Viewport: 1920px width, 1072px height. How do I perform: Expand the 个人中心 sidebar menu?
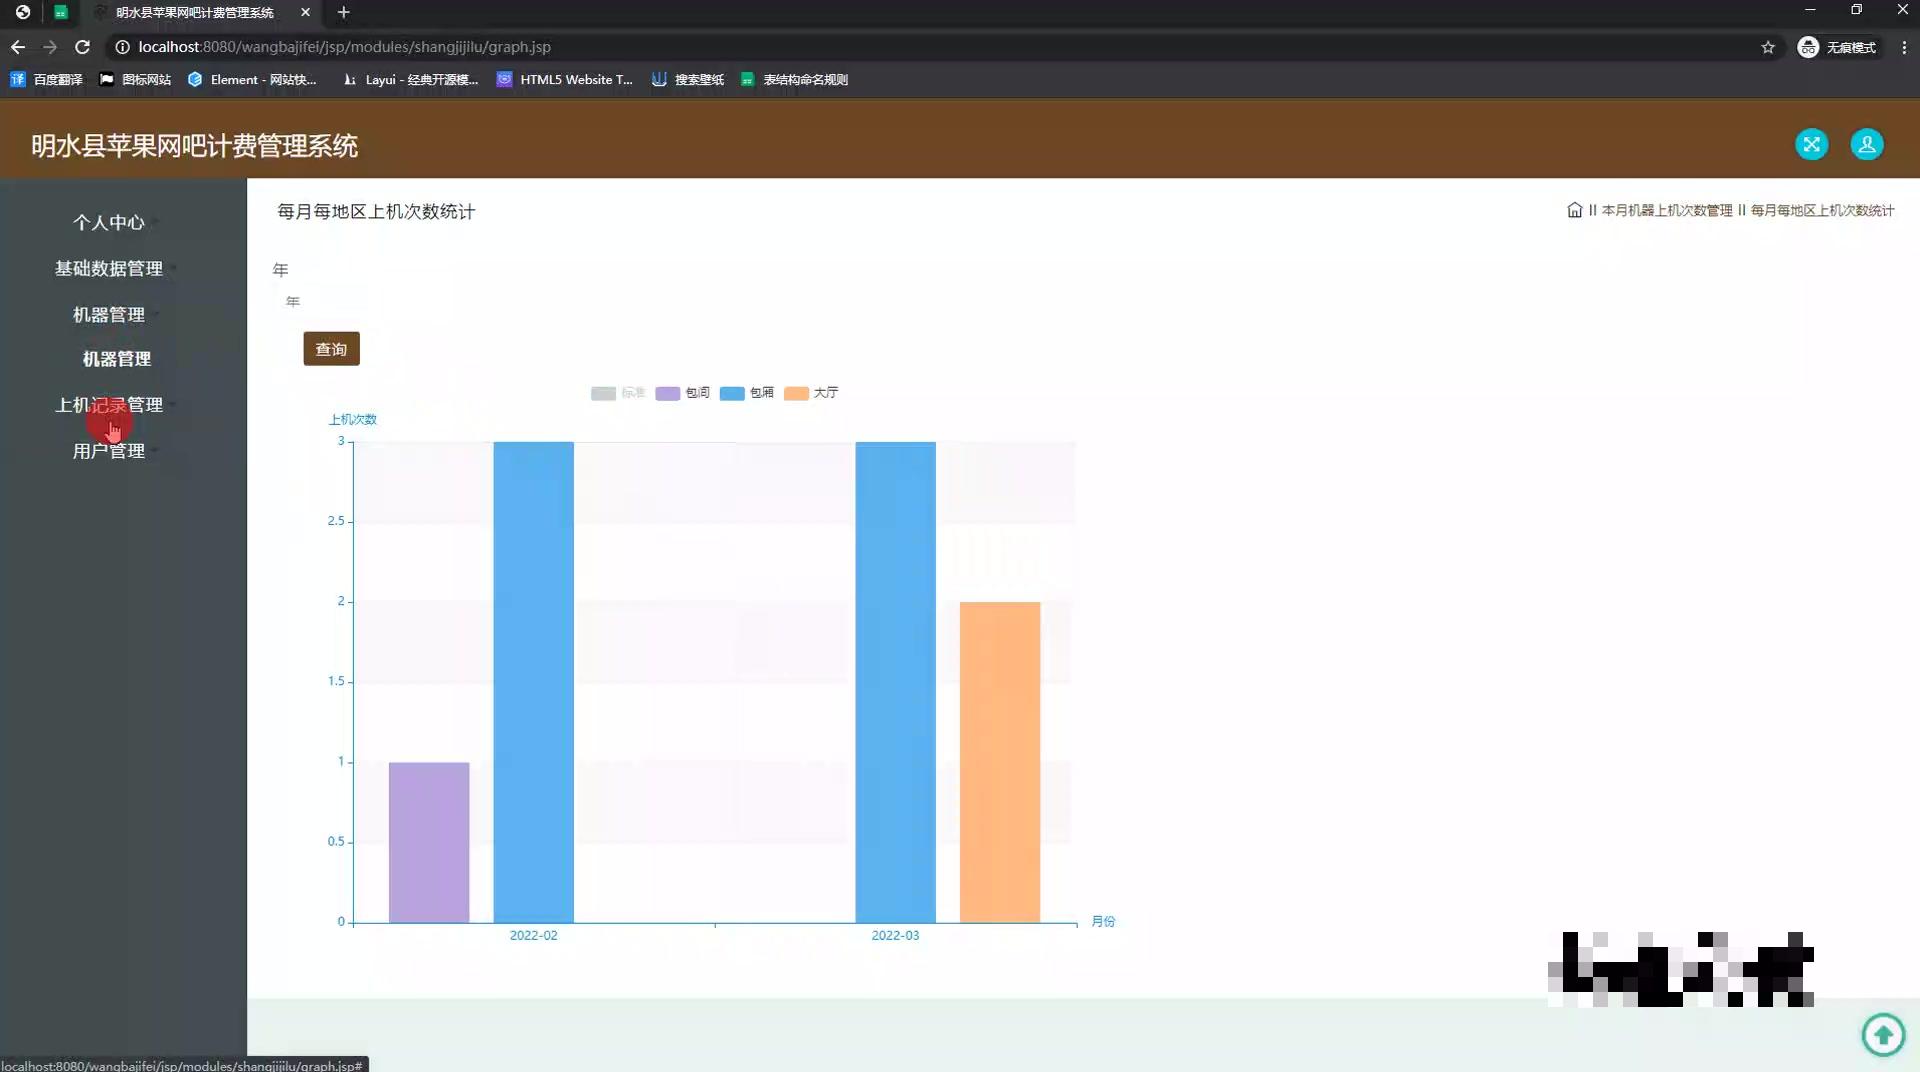(109, 222)
